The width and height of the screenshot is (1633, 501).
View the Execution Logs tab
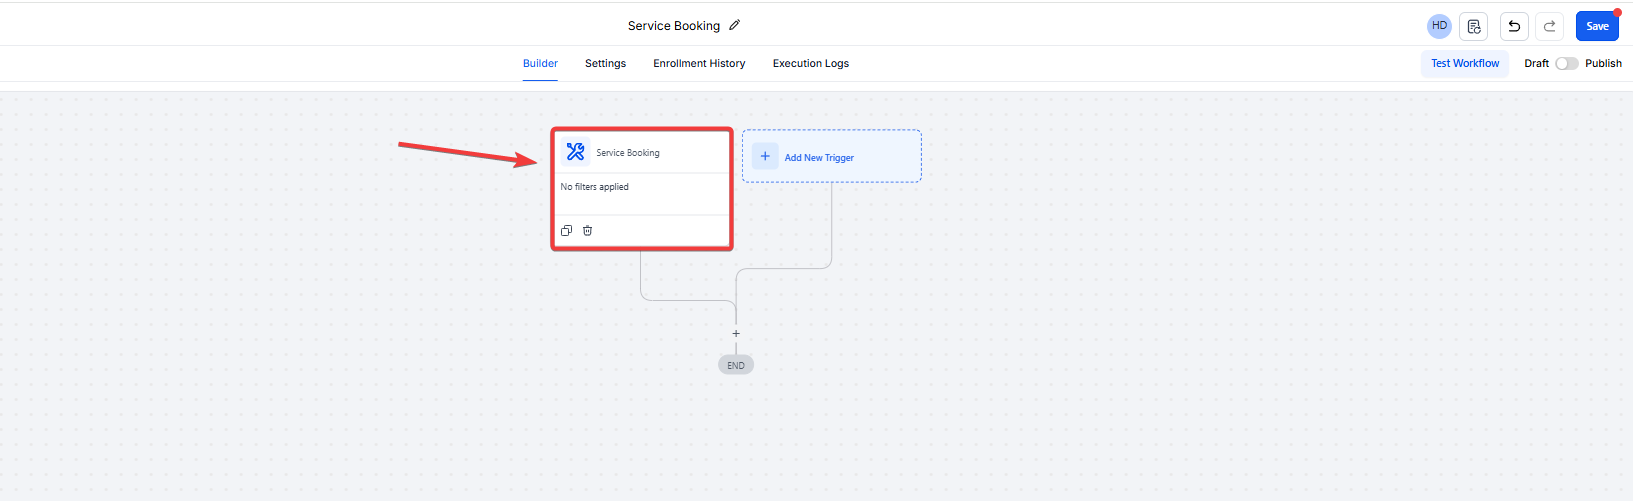[x=810, y=63]
